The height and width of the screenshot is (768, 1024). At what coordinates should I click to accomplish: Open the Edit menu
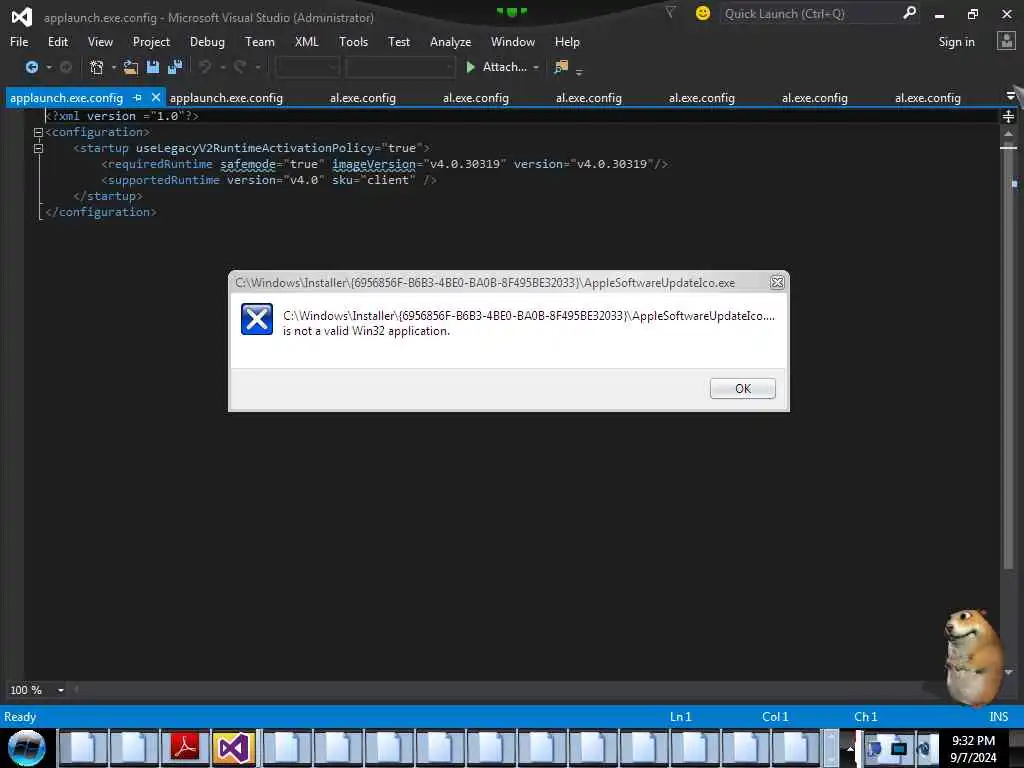(58, 42)
